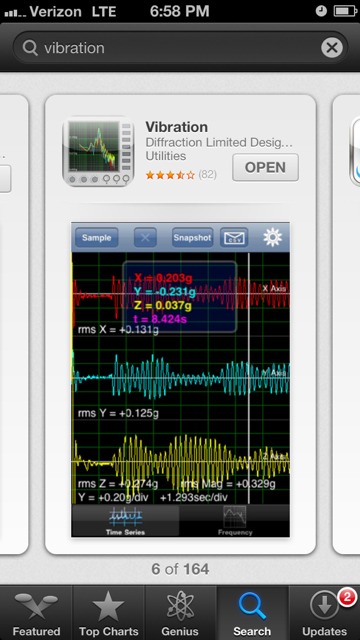
Task: Tap the vibration search field
Action: [180, 48]
